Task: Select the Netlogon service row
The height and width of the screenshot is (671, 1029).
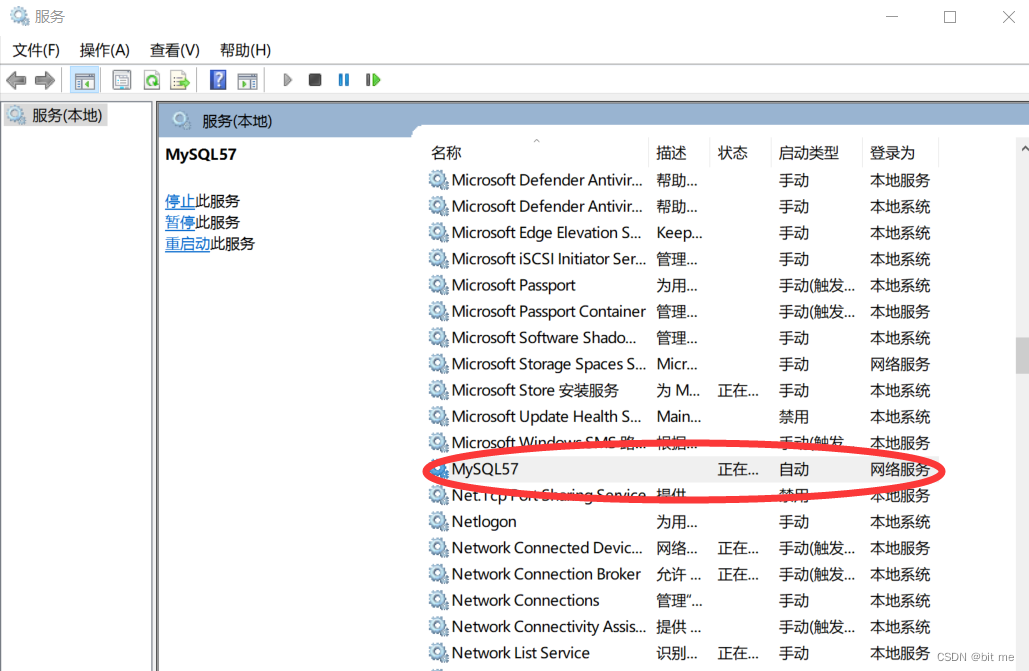Action: (682, 522)
